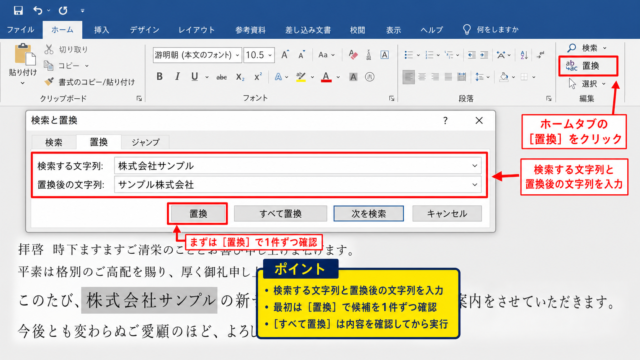The height and width of the screenshot is (360, 640).
Task: Click the character border icon
Action: [384, 55]
